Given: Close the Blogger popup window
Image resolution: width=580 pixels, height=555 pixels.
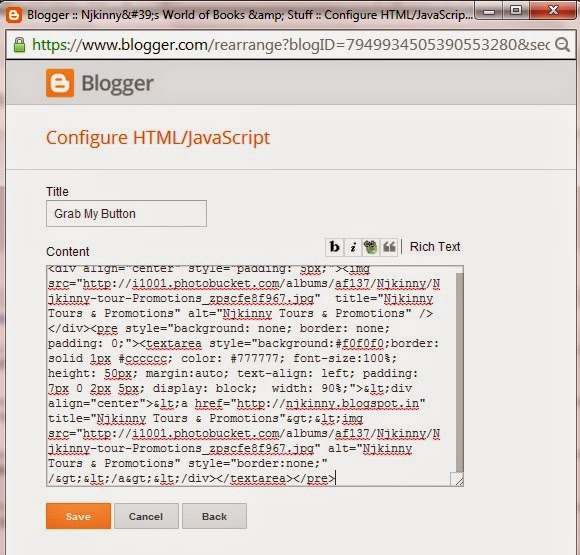Looking at the screenshot, I should [x=553, y=10].
